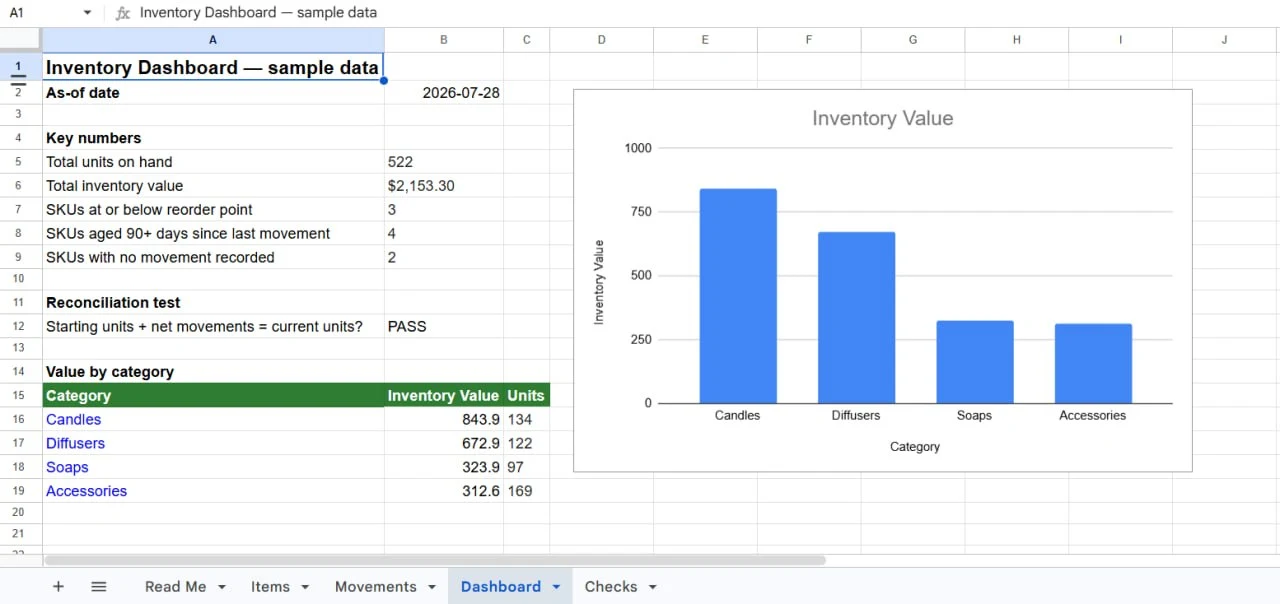Open the Movements tab dropdown arrow

(432, 587)
